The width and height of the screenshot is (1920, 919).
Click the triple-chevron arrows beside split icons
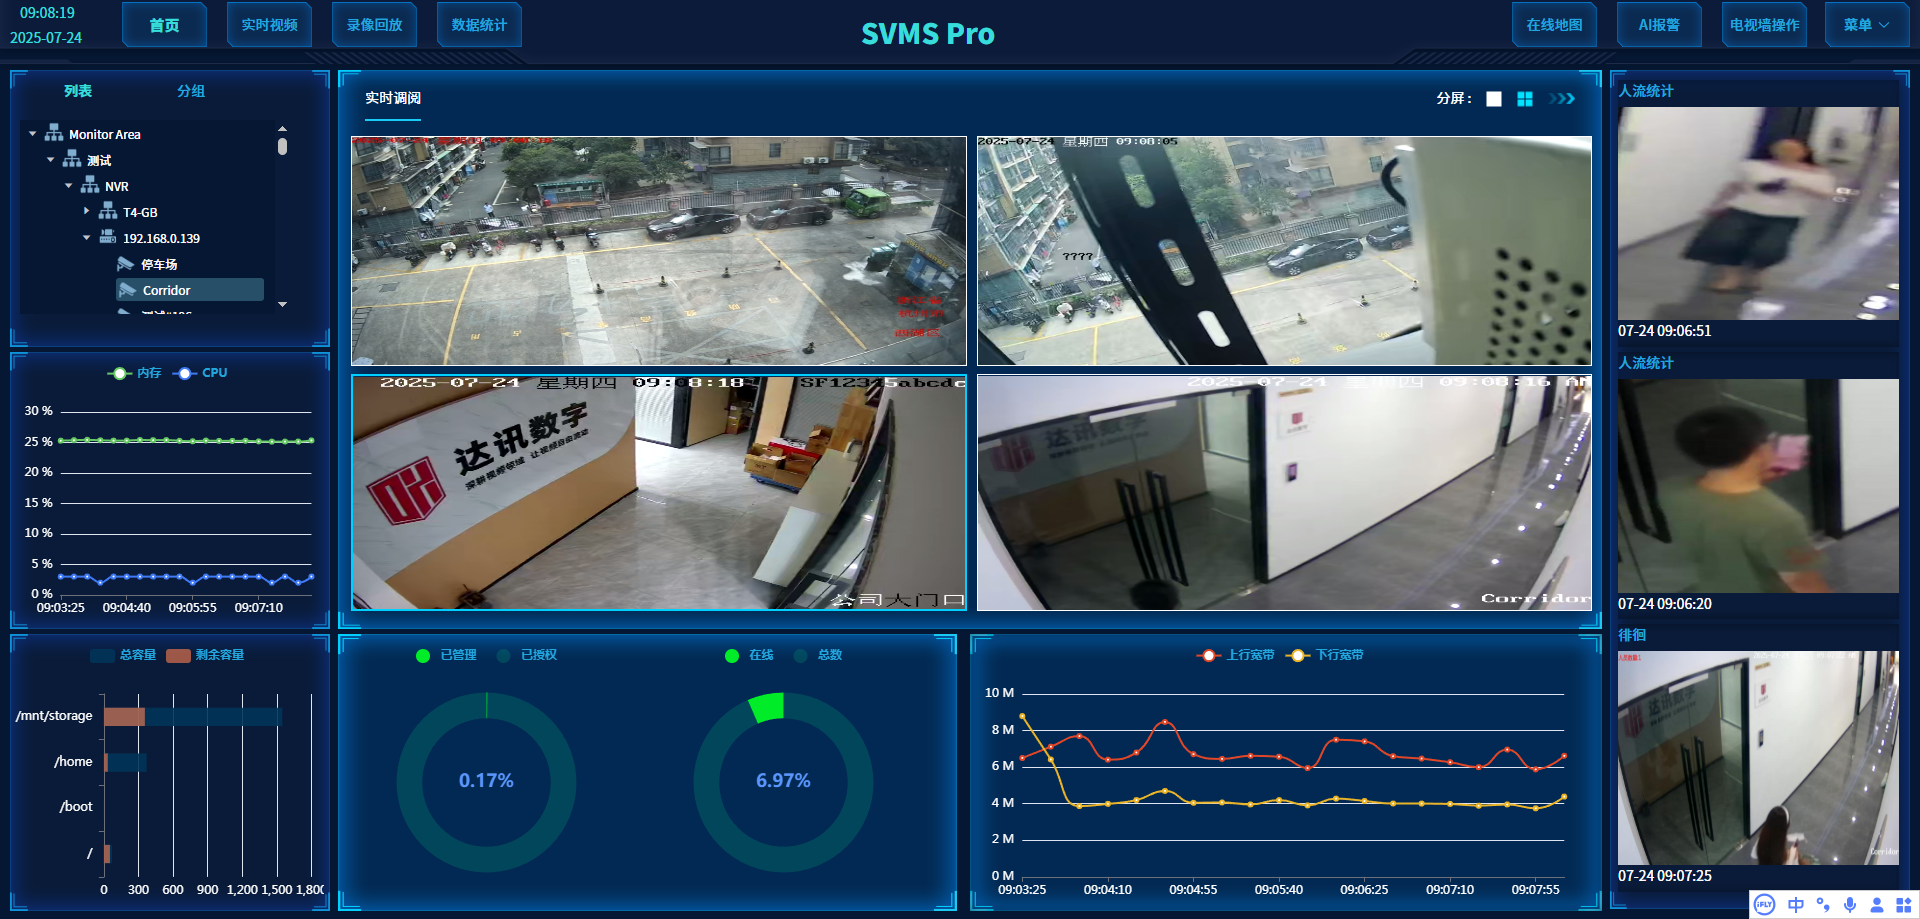click(x=1562, y=99)
